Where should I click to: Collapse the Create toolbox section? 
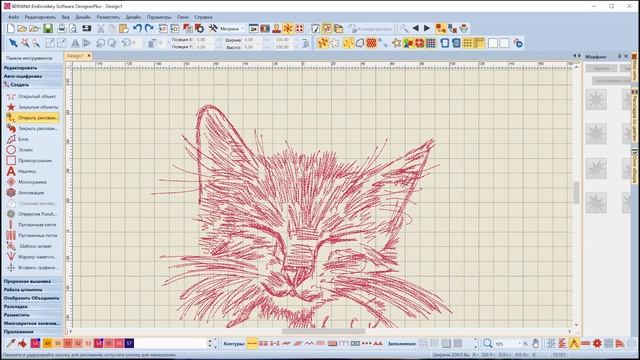[32, 85]
